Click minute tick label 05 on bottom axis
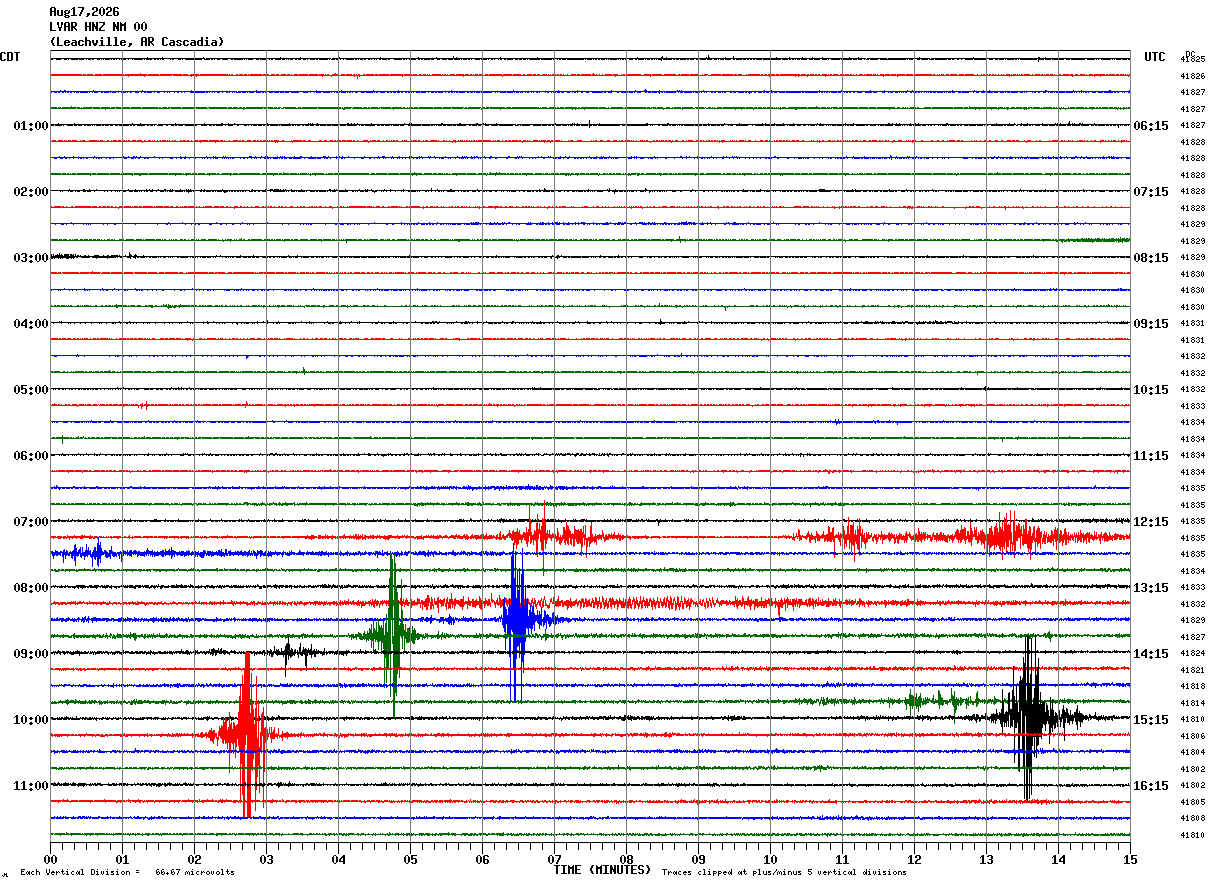Screen dimensions: 1210x886 (410, 860)
